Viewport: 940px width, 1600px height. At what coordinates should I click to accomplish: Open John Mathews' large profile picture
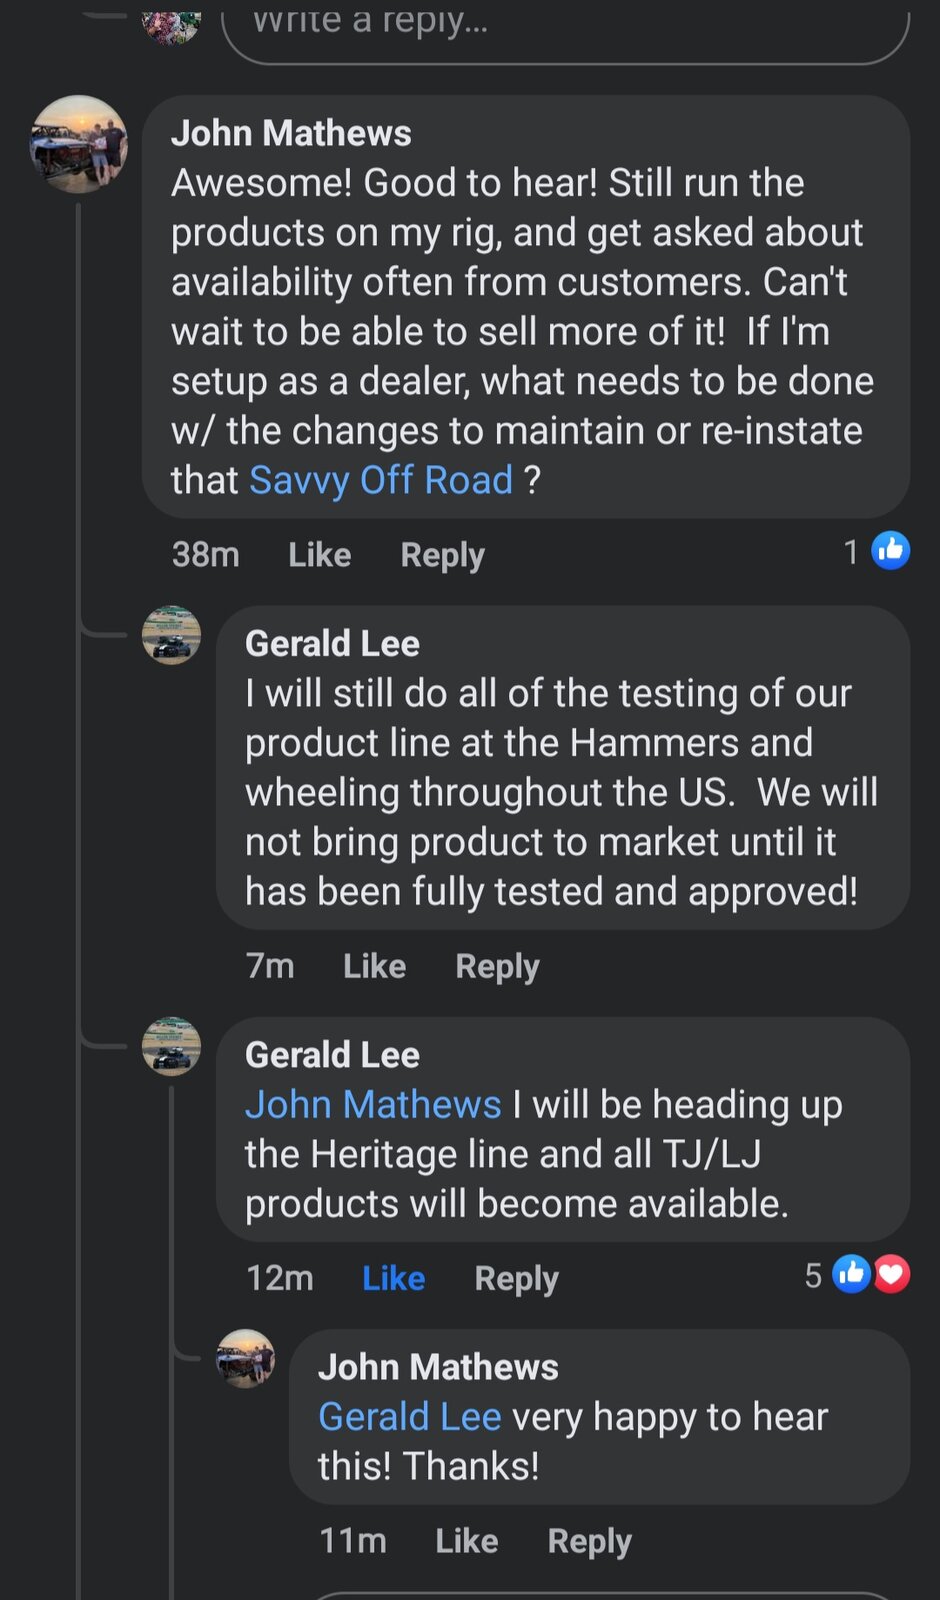tap(79, 144)
